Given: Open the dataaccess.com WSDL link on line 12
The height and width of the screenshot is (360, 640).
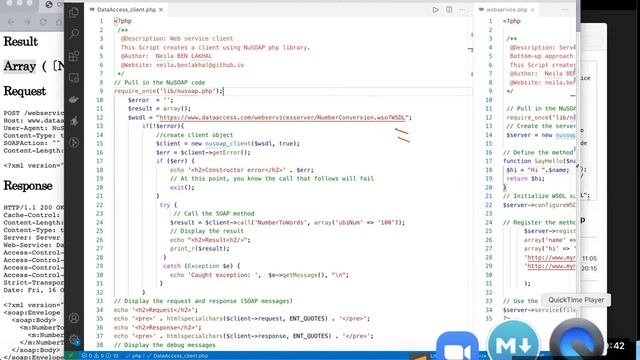Looking at the screenshot, I should tap(282, 118).
